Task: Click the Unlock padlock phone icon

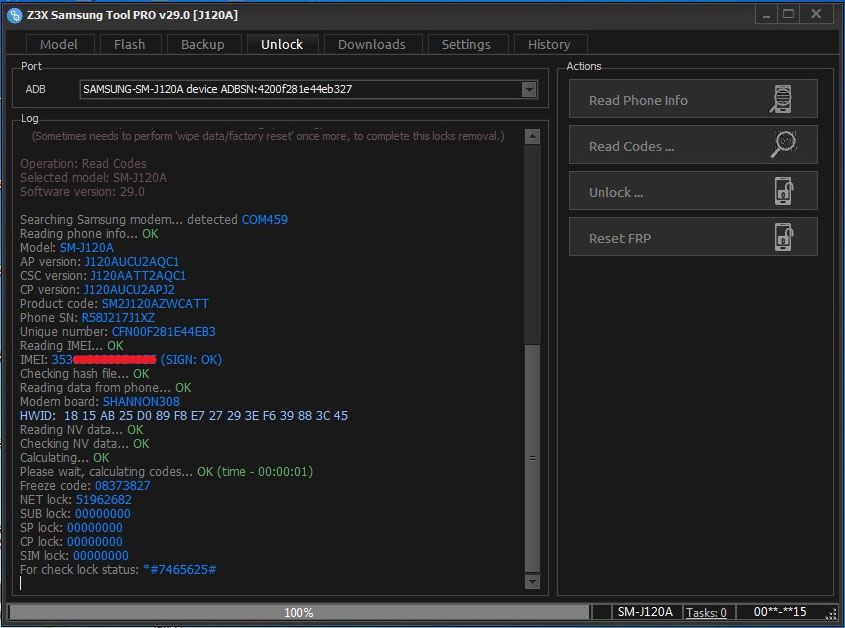Action: point(784,191)
